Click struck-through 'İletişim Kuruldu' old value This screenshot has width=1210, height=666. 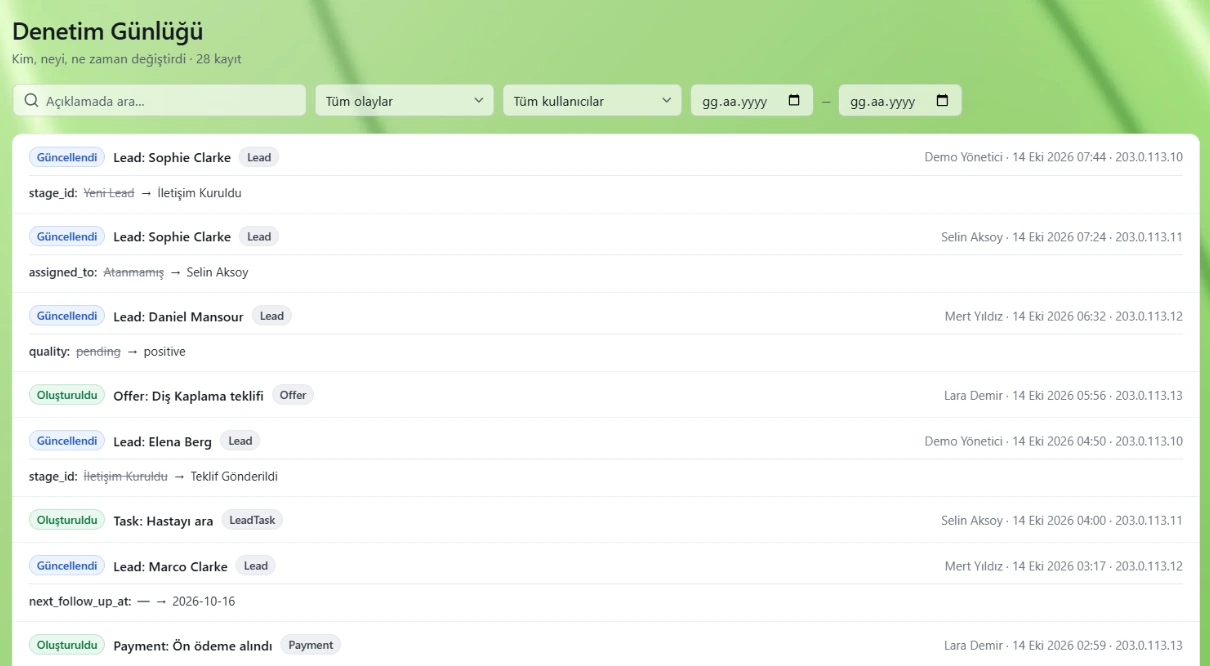(126, 476)
